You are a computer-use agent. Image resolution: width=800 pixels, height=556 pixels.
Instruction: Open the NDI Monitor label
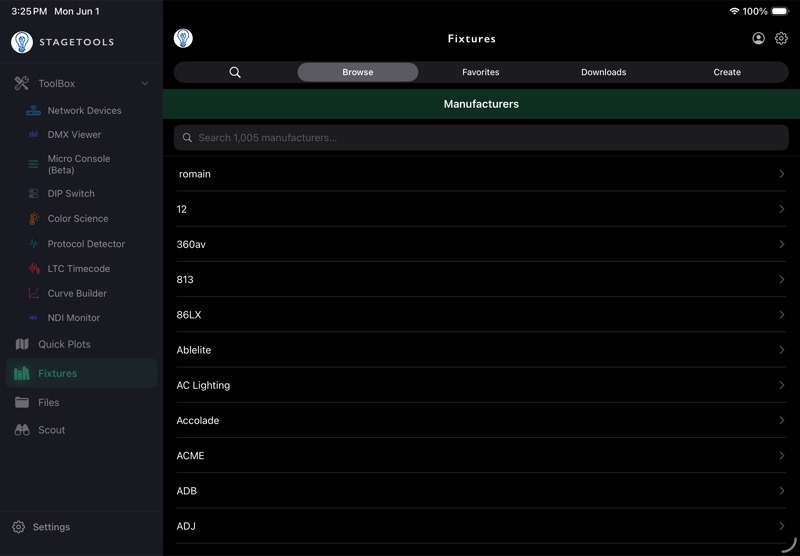[73, 318]
